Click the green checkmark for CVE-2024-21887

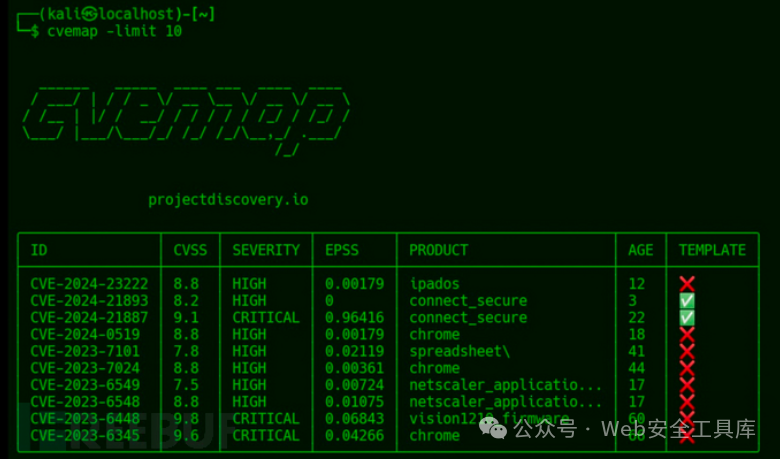click(x=687, y=318)
